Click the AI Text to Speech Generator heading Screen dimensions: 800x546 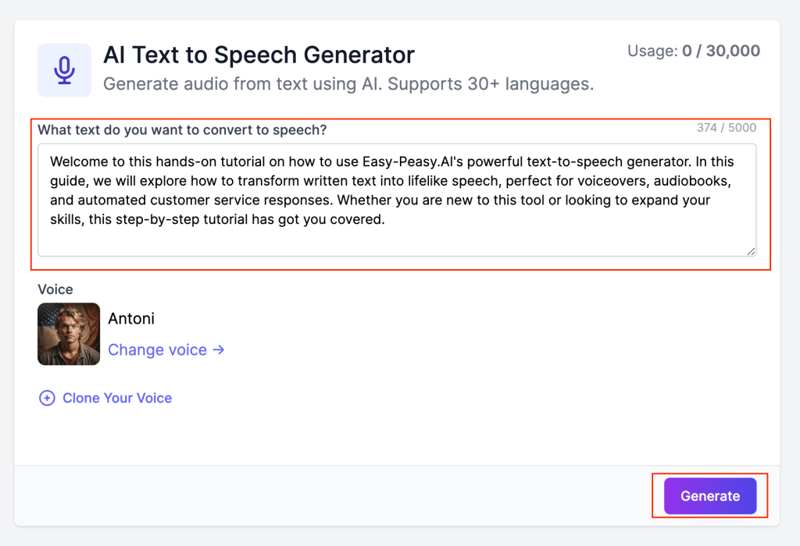point(259,54)
